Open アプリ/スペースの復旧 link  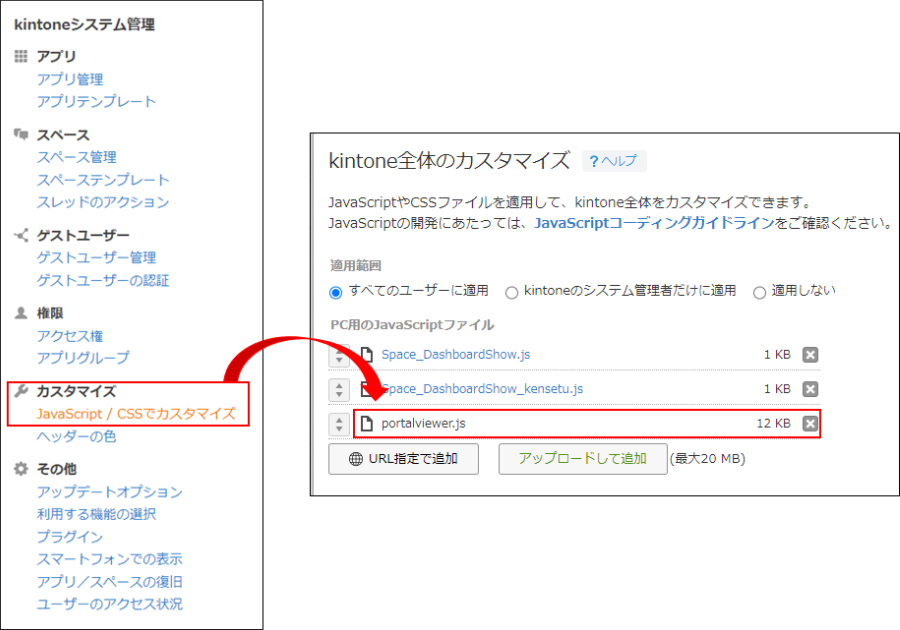point(110,582)
